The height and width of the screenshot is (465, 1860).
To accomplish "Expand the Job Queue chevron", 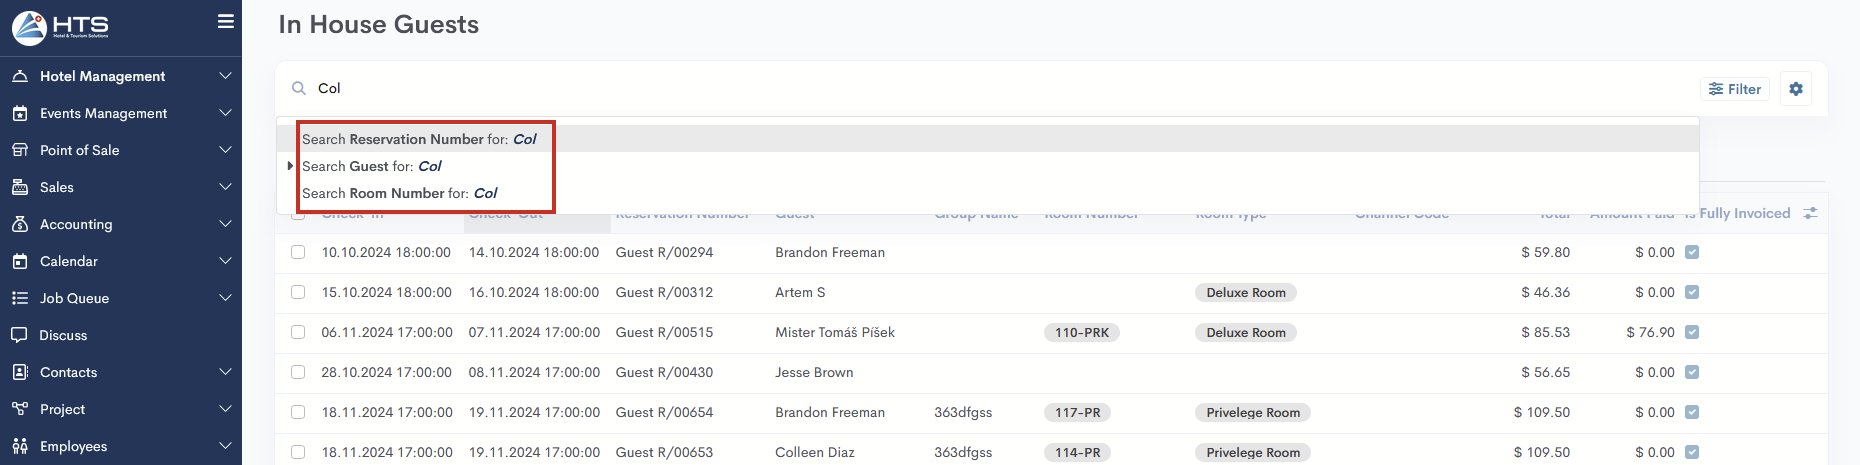I will (x=225, y=298).
